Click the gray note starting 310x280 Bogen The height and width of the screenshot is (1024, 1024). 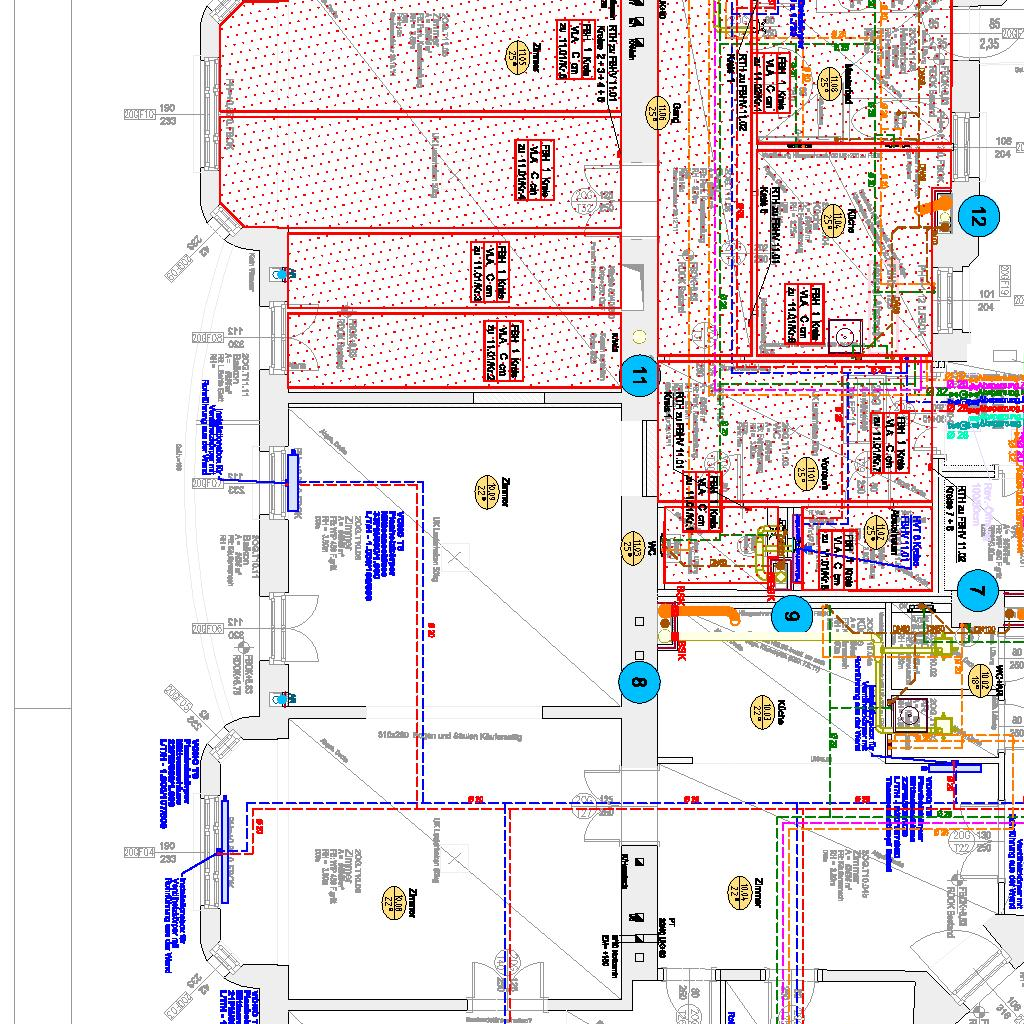pos(450,735)
